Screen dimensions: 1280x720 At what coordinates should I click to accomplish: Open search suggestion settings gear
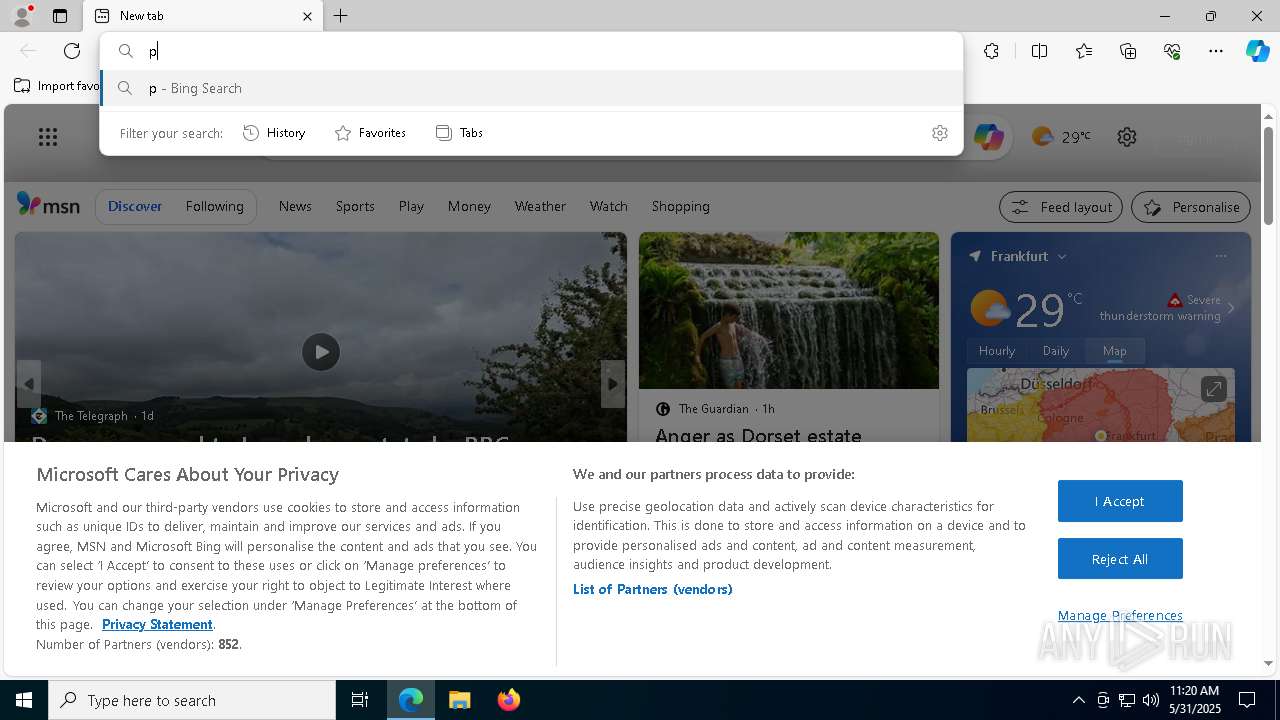tap(940, 133)
